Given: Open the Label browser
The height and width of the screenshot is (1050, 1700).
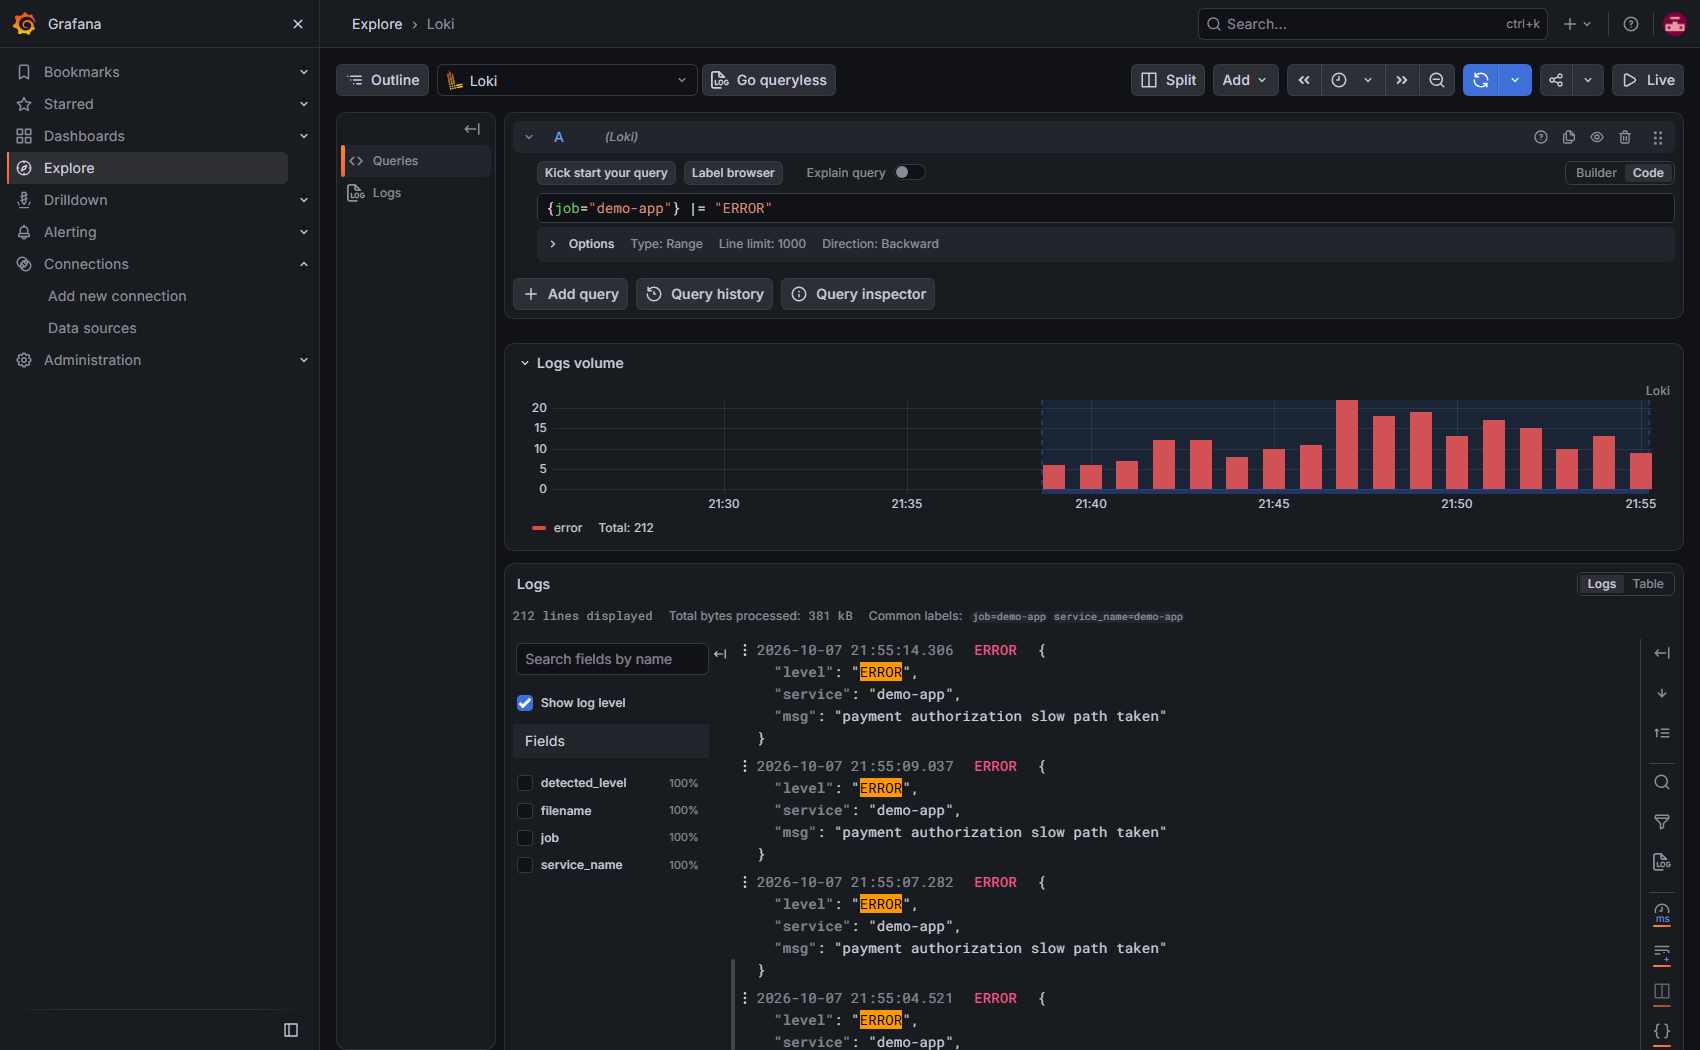Looking at the screenshot, I should tap(733, 173).
